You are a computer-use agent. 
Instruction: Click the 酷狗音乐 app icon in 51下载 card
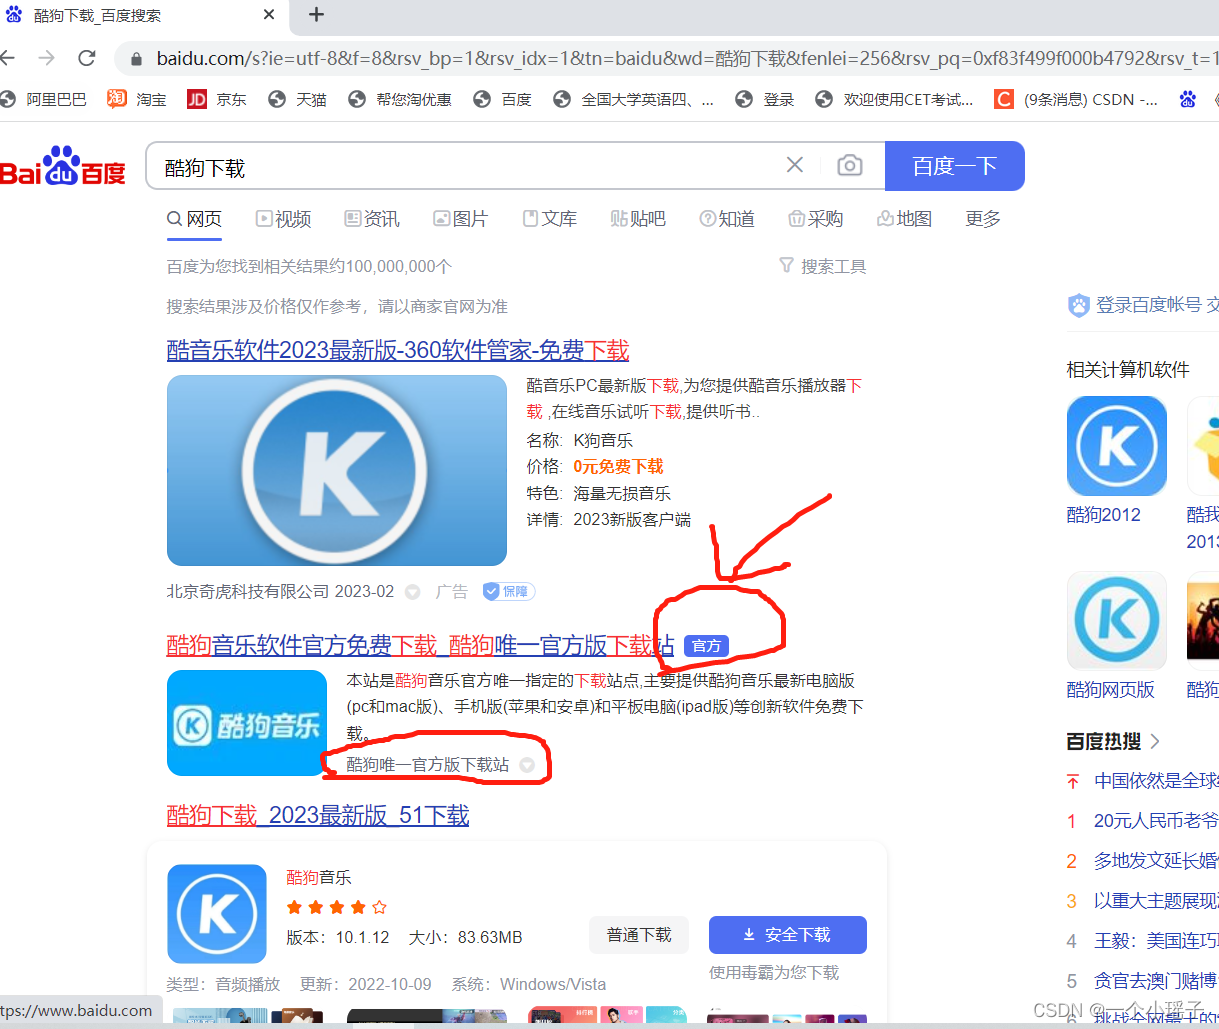[217, 914]
